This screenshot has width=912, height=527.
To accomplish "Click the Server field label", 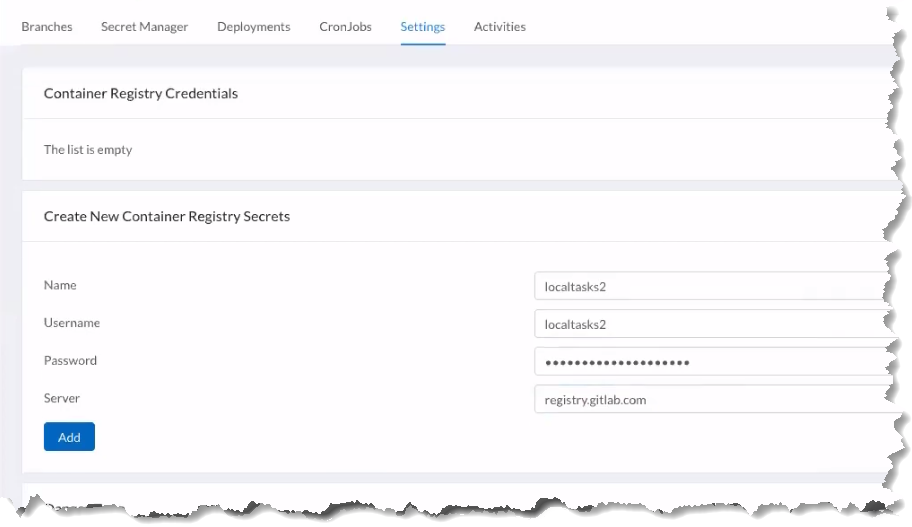I will [61, 398].
